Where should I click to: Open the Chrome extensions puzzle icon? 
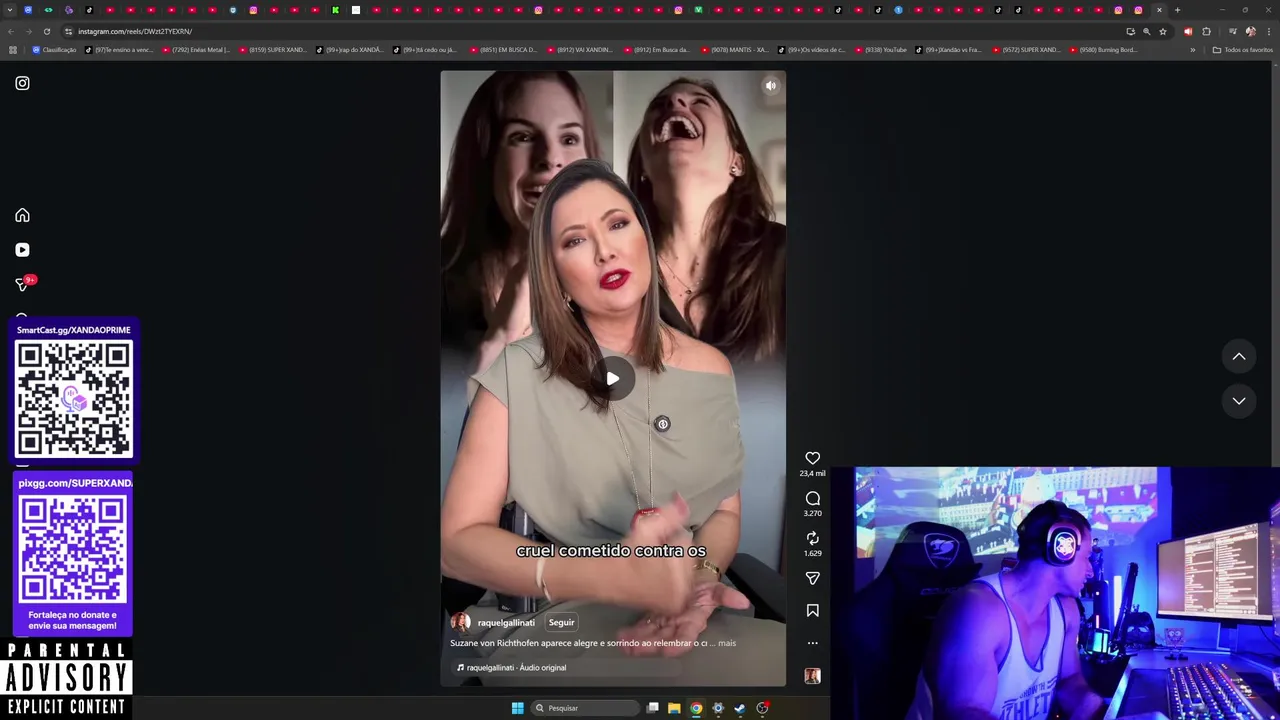pyautogui.click(x=1206, y=31)
